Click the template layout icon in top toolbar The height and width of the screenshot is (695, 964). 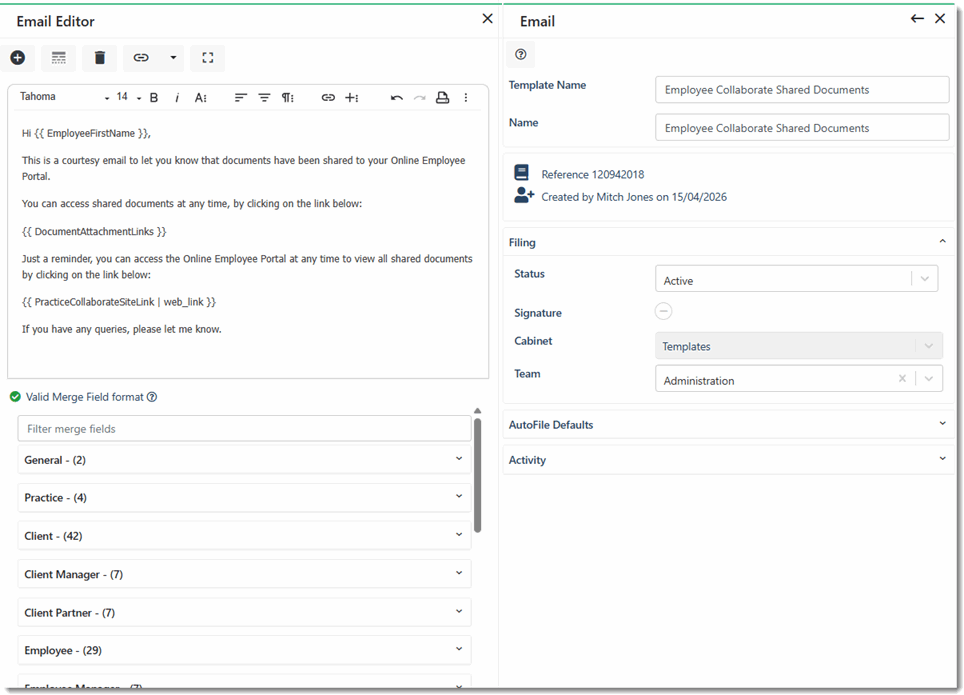[58, 58]
